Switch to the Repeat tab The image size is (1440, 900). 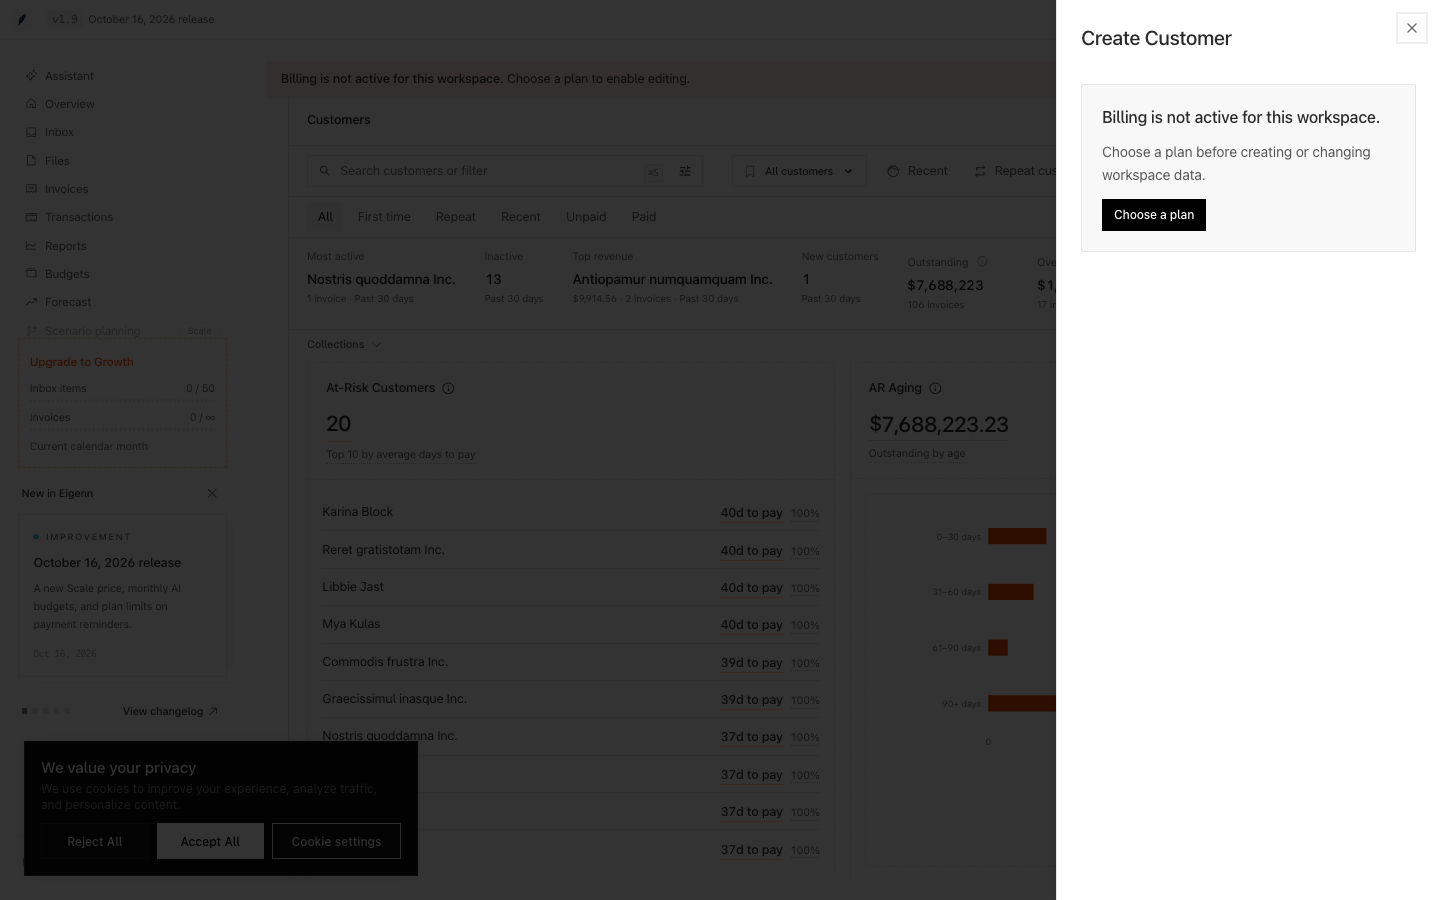[x=456, y=217]
